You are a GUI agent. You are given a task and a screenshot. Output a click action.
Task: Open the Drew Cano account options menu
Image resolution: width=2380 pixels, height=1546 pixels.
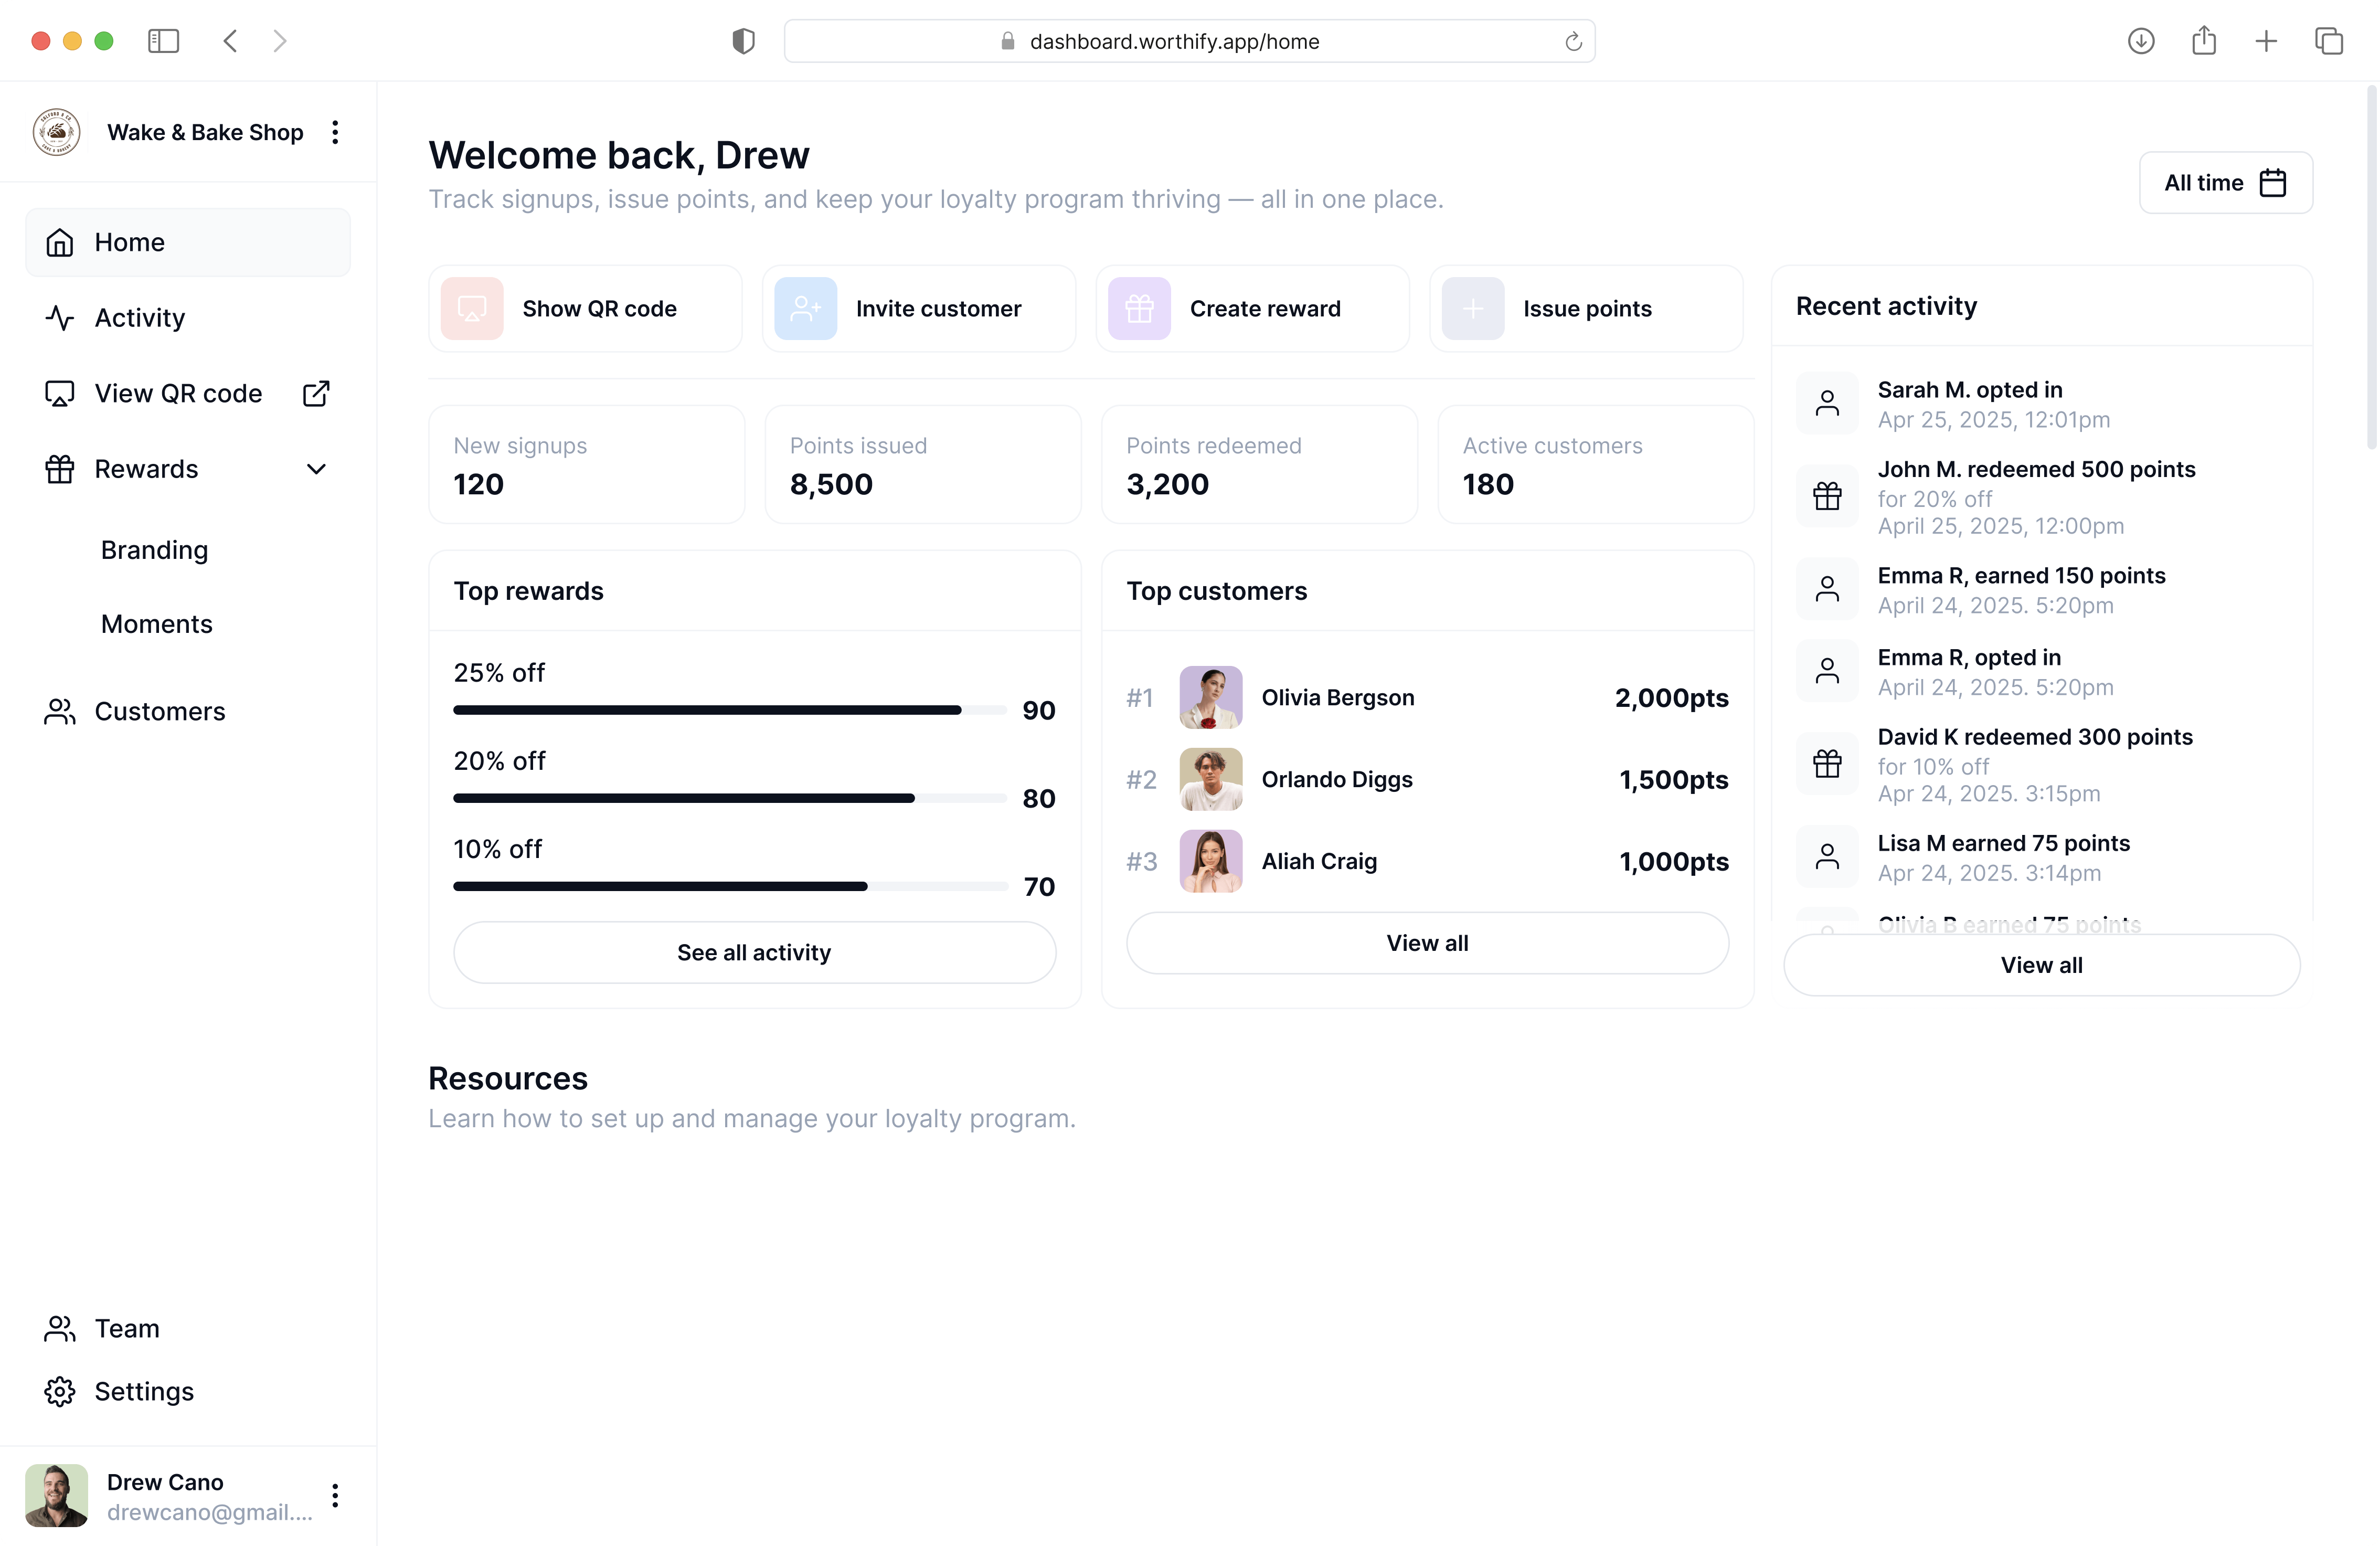click(x=335, y=1495)
